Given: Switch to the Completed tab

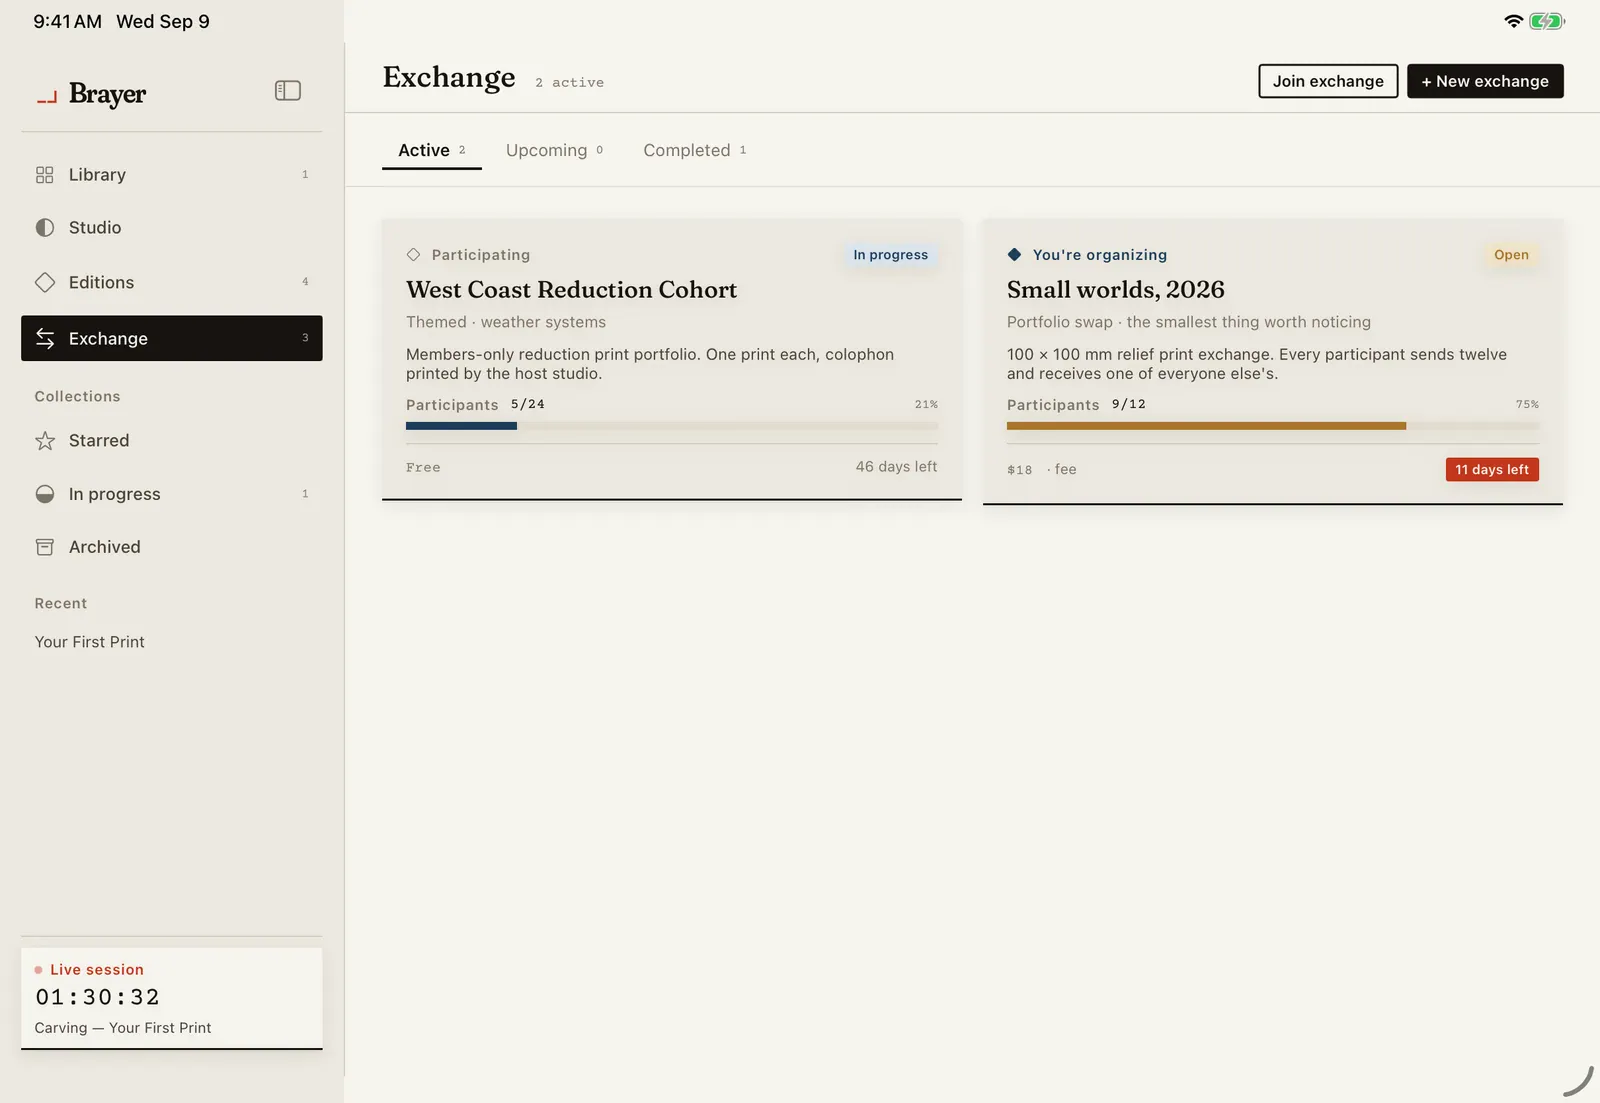Looking at the screenshot, I should 695,150.
